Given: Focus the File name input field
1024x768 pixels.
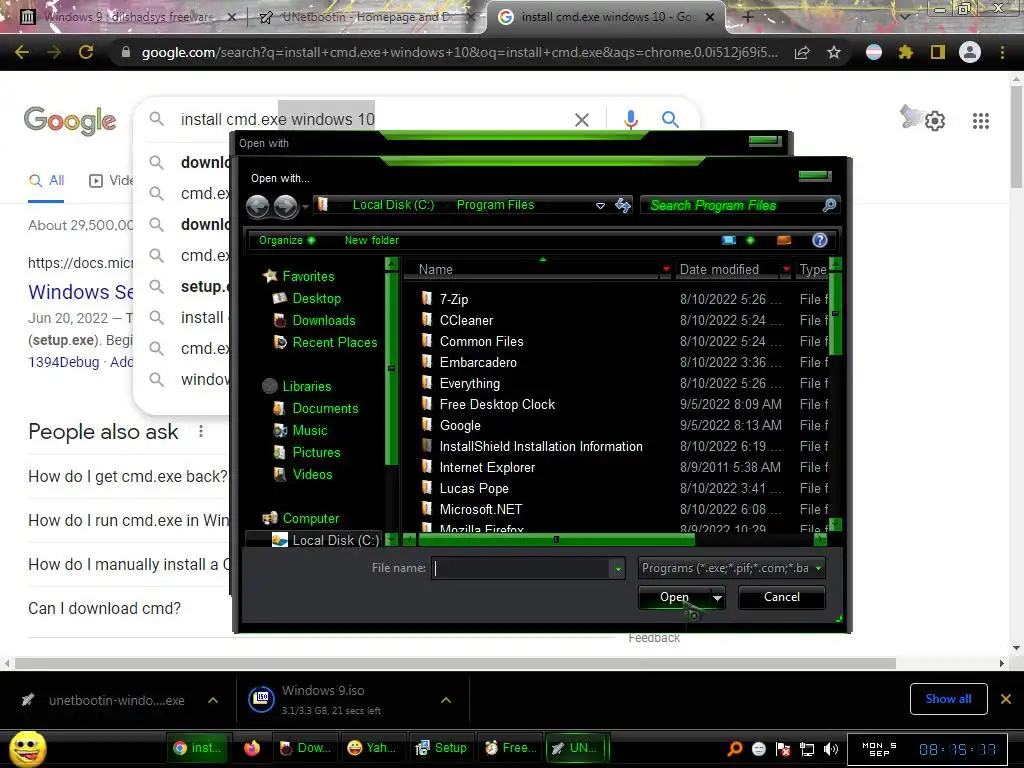Looking at the screenshot, I should coord(520,568).
